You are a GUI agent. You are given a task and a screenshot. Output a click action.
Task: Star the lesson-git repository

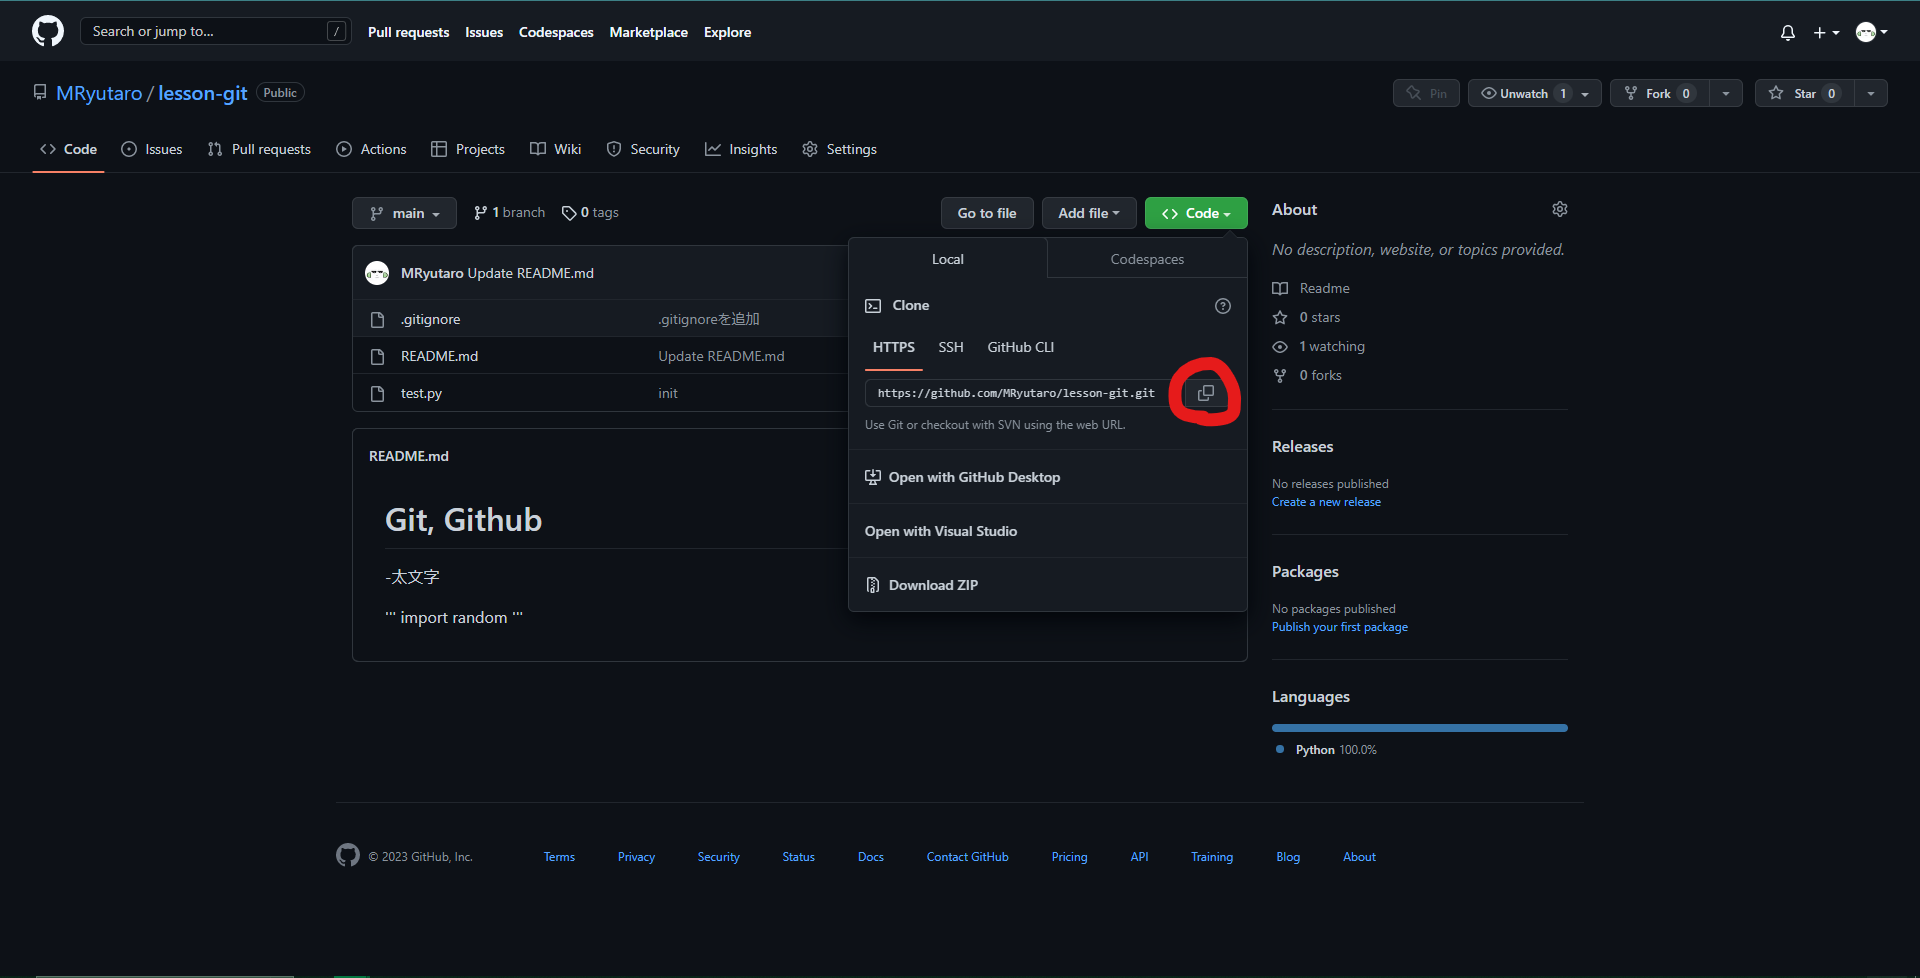(1804, 93)
